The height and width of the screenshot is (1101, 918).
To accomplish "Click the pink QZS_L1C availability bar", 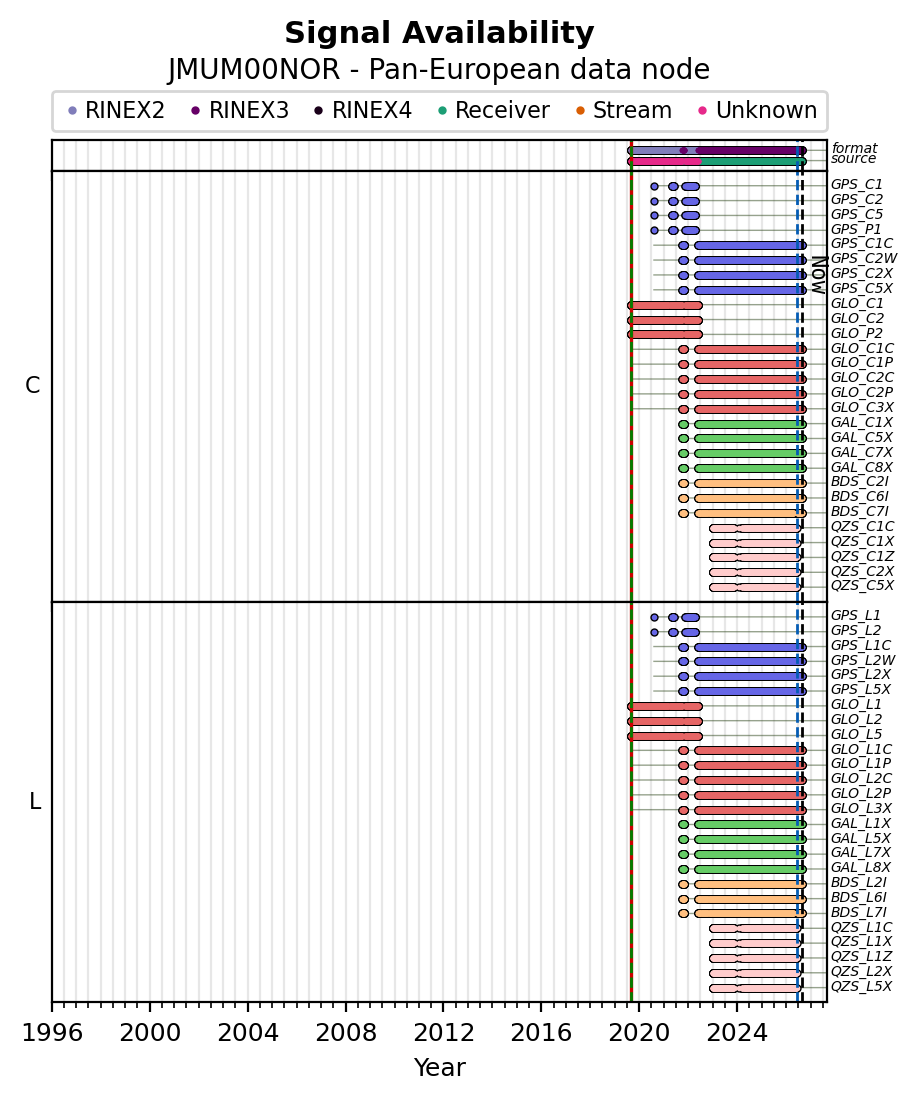I will pyautogui.click(x=755, y=929).
